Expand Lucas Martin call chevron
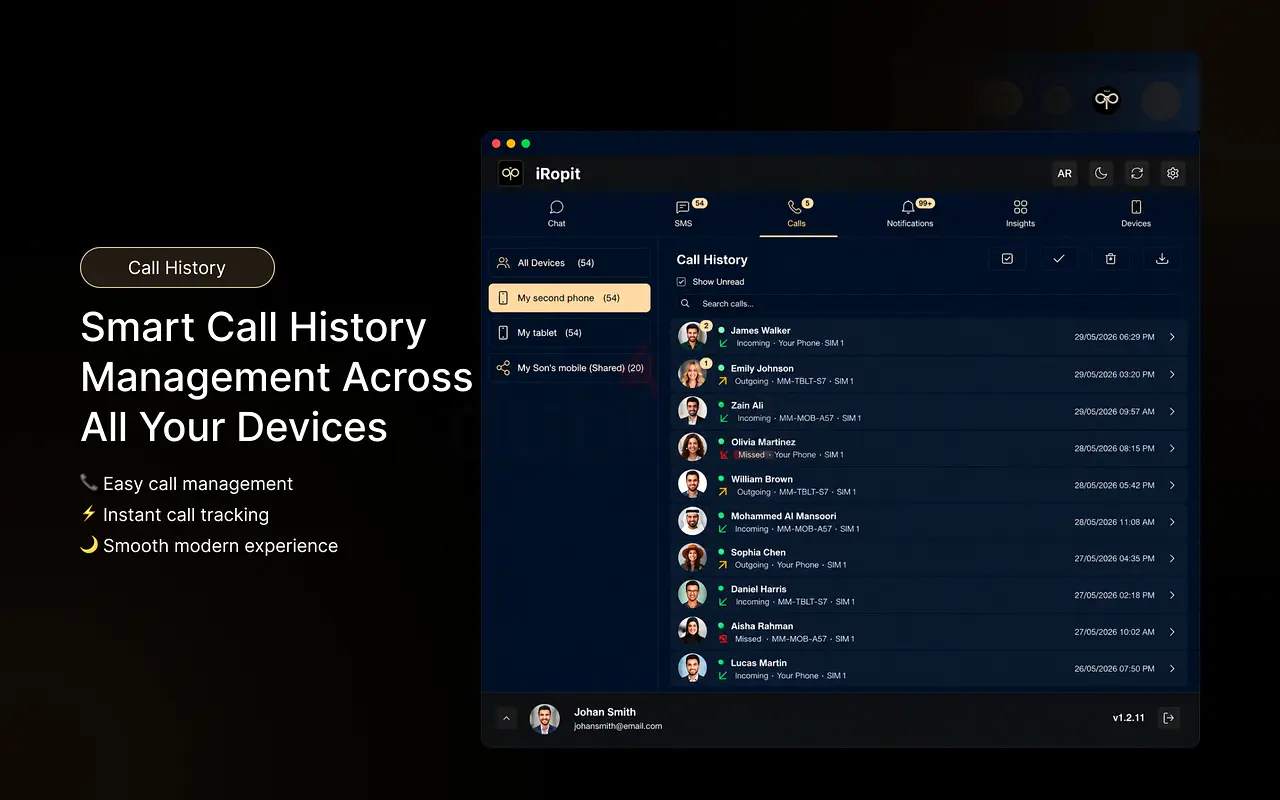 [x=1172, y=669]
